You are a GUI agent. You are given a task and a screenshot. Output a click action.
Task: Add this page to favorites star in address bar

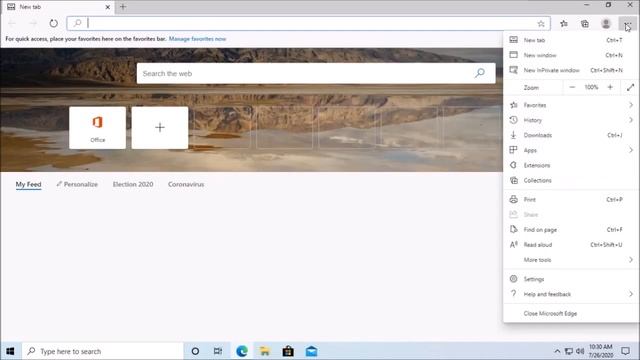point(541,24)
